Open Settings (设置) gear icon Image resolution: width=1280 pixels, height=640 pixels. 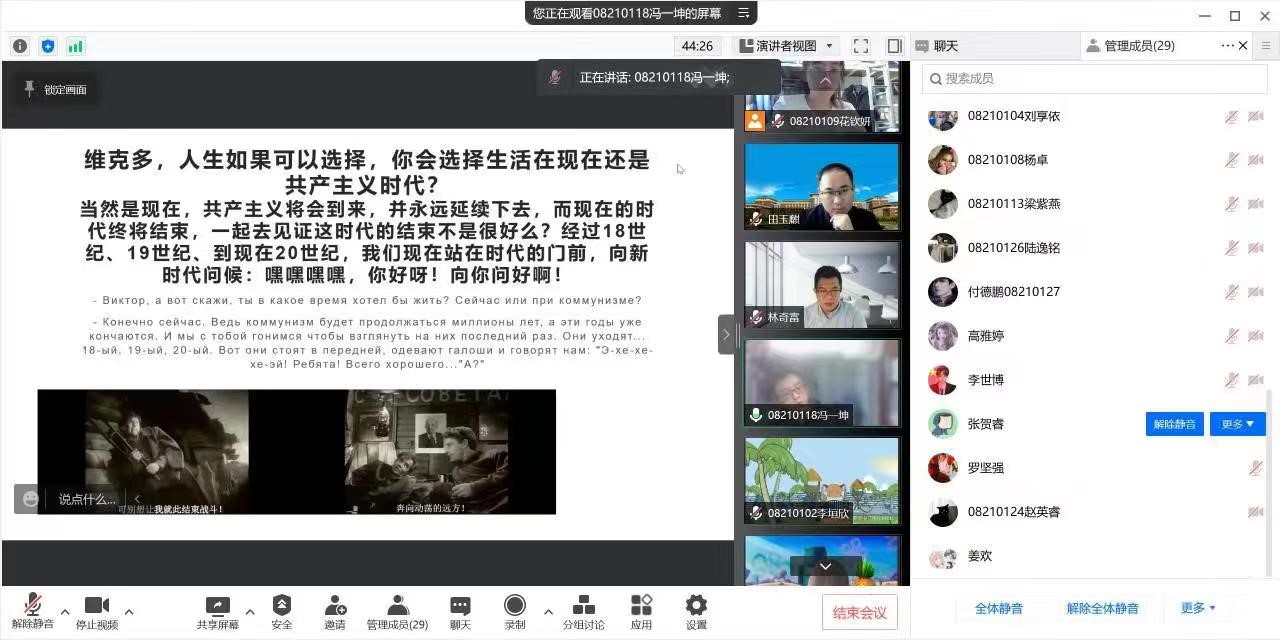pyautogui.click(x=696, y=606)
